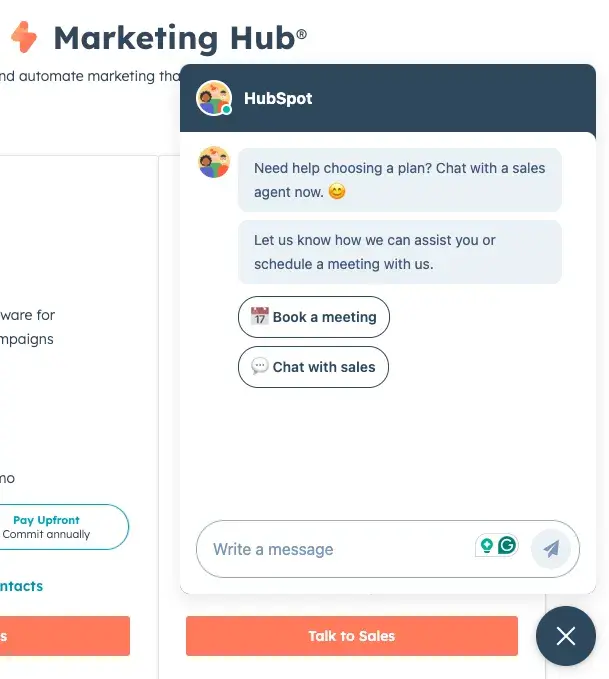609x679 pixels.
Task: Open the Grammarly lightbulb suggestions icon
Action: click(487, 545)
